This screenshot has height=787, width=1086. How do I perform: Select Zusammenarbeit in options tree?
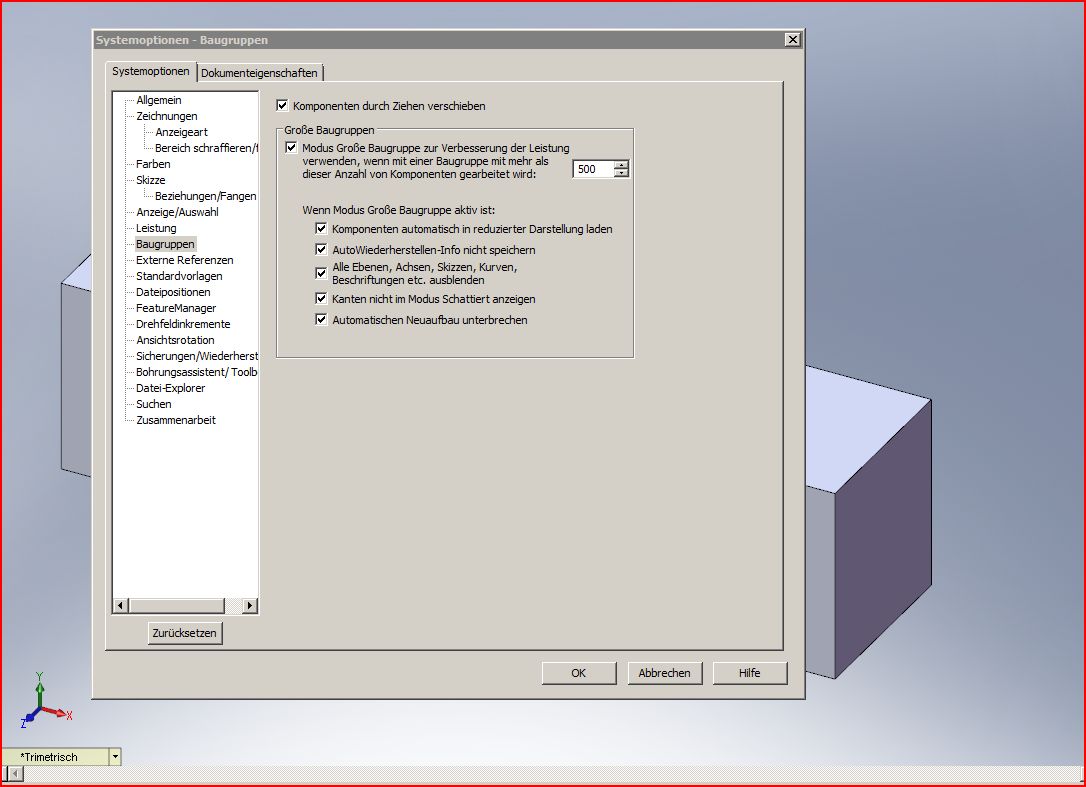[x=176, y=419]
